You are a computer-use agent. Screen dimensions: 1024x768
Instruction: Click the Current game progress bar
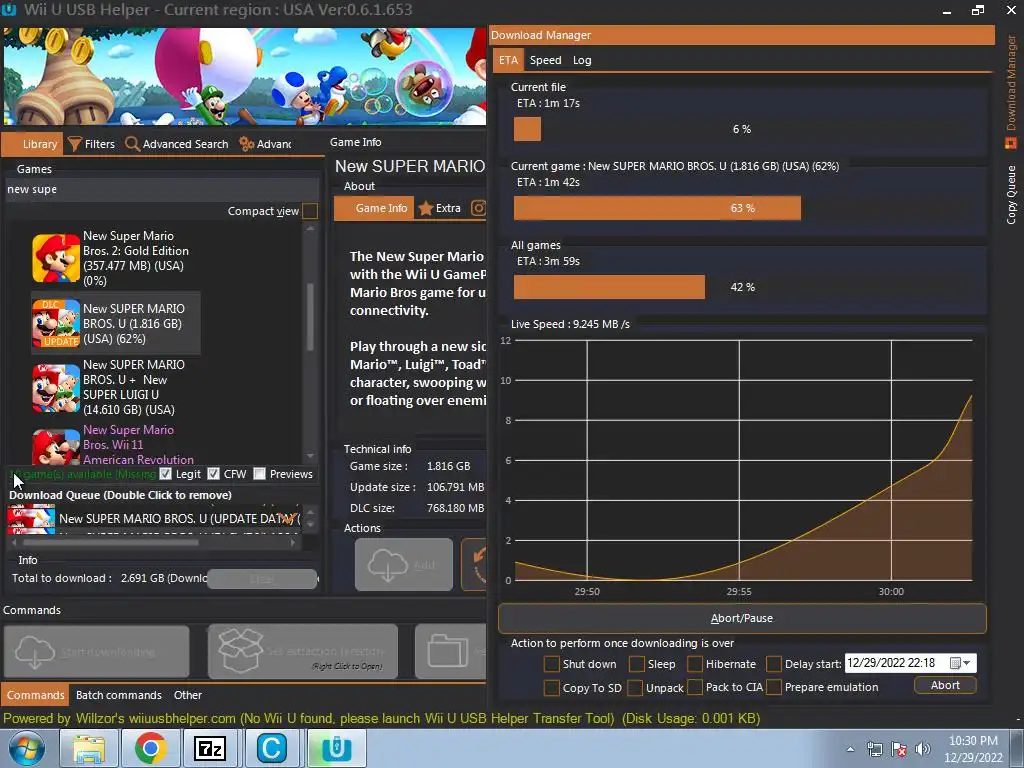click(x=741, y=208)
